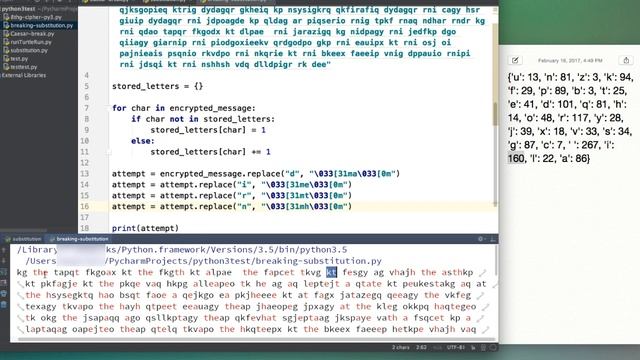Click the lock icon in status bar
The image size is (640, 360).
[x=473, y=348]
